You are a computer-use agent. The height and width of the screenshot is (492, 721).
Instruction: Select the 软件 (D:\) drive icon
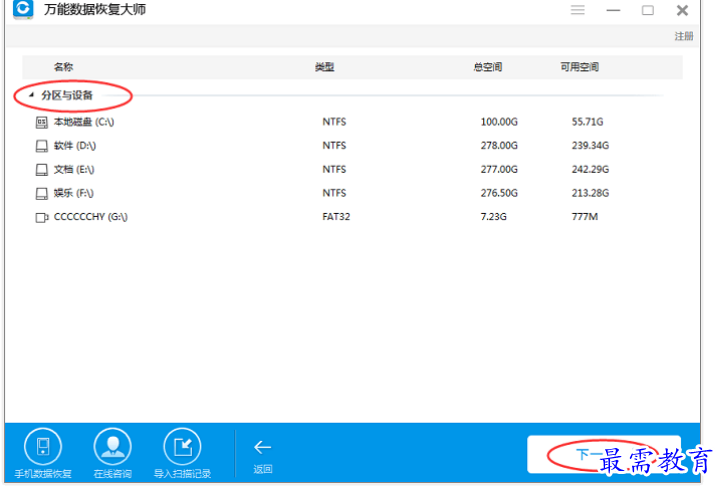point(41,146)
